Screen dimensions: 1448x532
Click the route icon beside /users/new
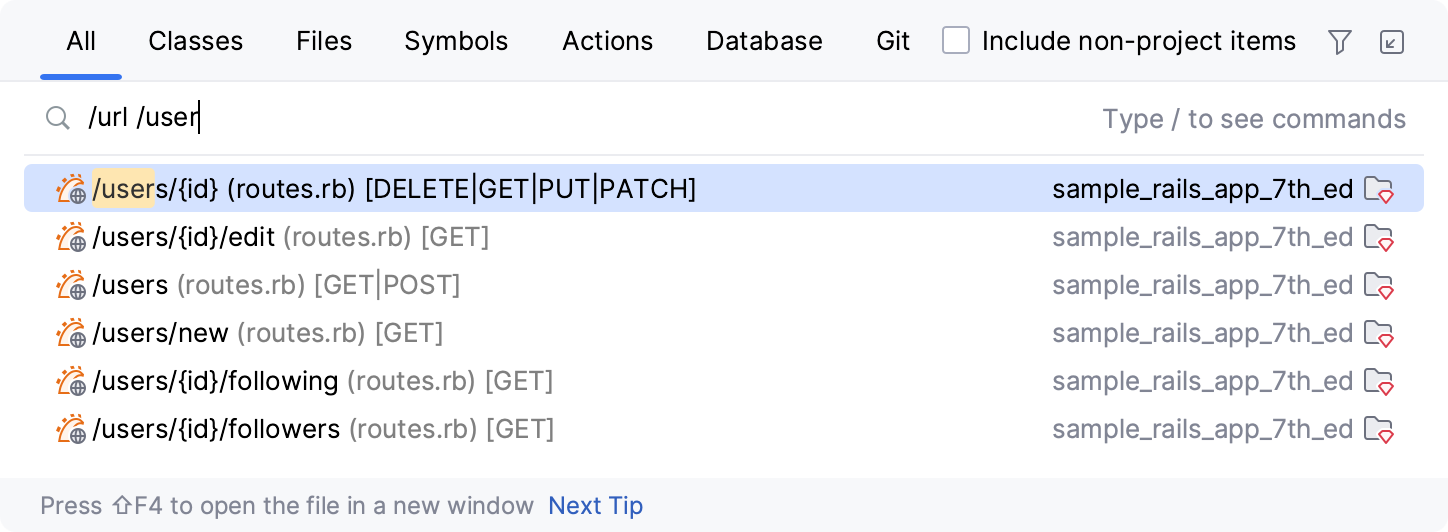point(71,333)
